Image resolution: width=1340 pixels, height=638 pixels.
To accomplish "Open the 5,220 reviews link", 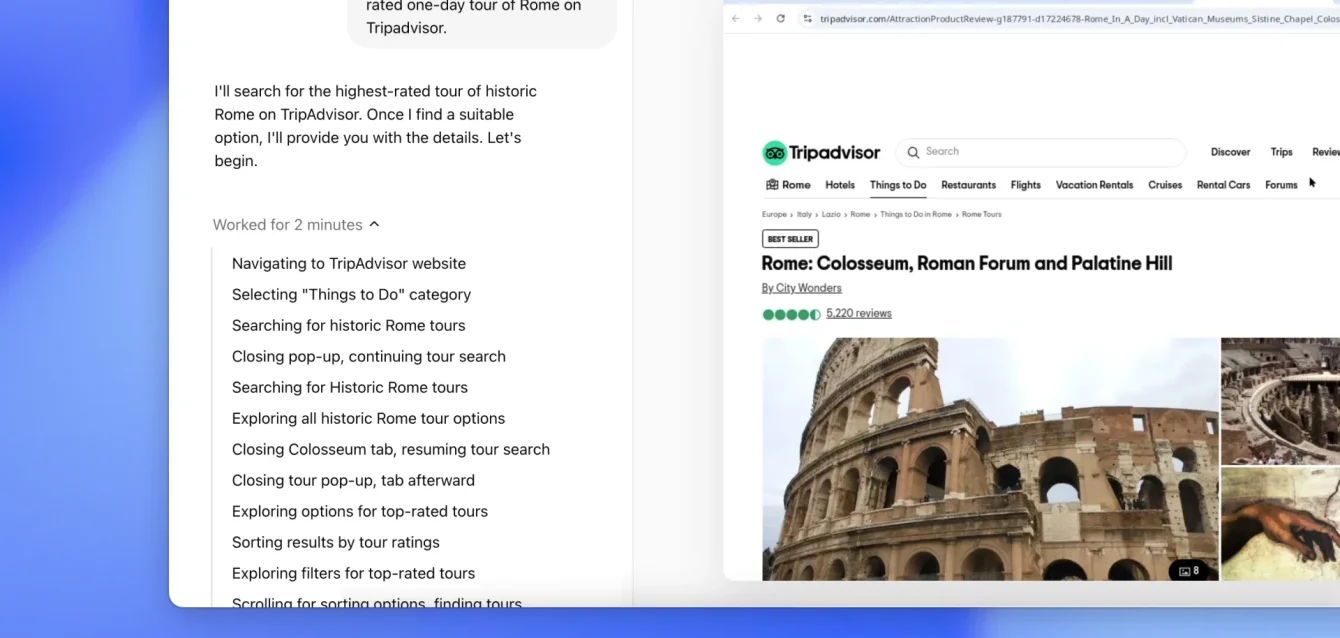I will pos(858,314).
